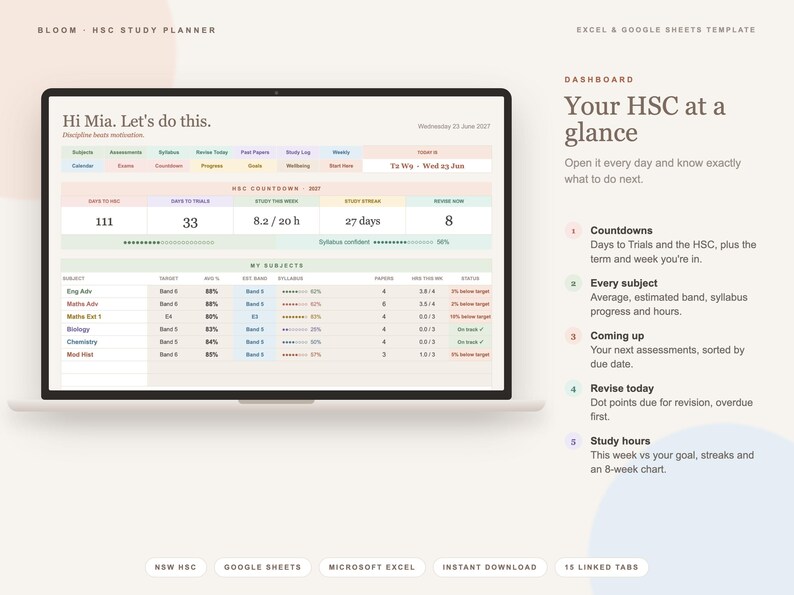Image resolution: width=794 pixels, height=595 pixels.
Task: Click Biology's 'On track' status cell
Action: [x=470, y=330]
